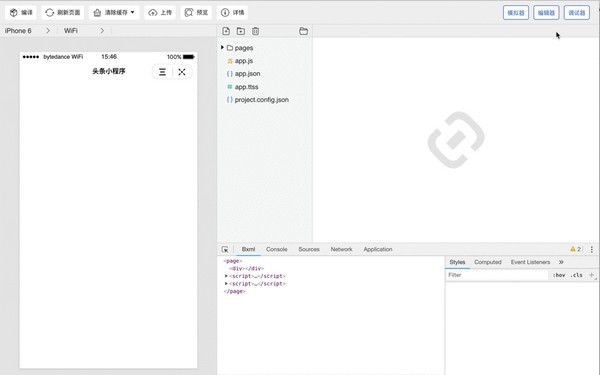Show more style tabs with chevron

click(x=561, y=262)
